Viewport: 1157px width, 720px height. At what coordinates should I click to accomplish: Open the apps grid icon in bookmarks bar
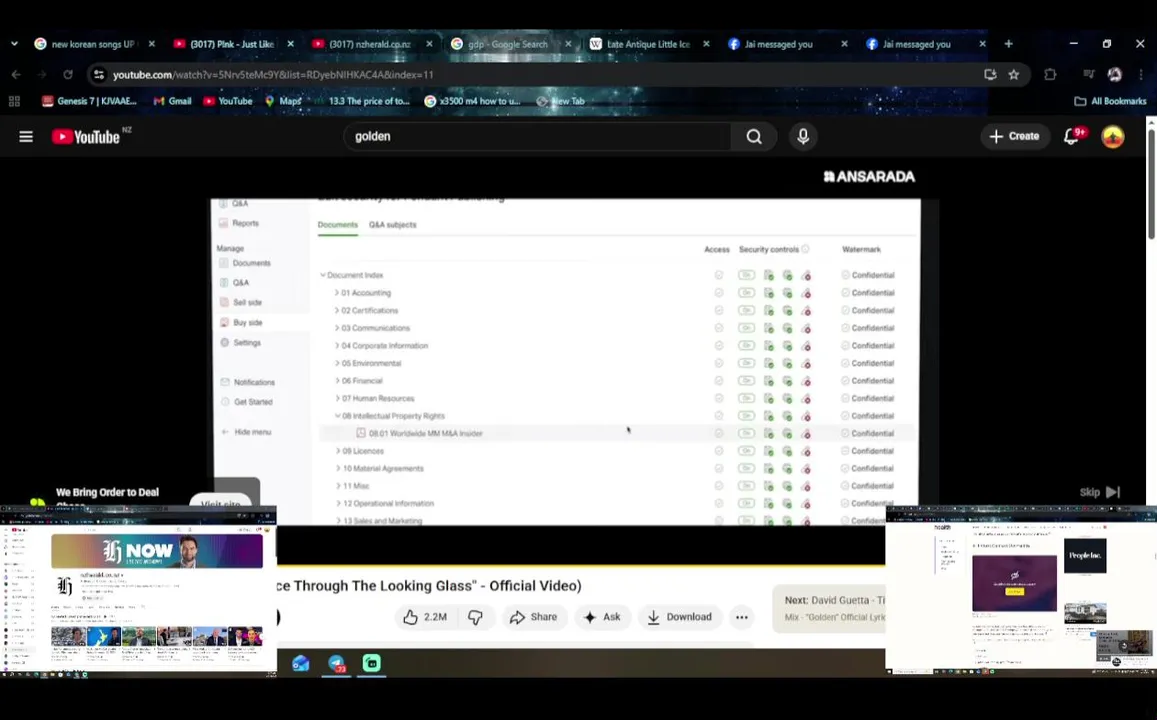[14, 101]
